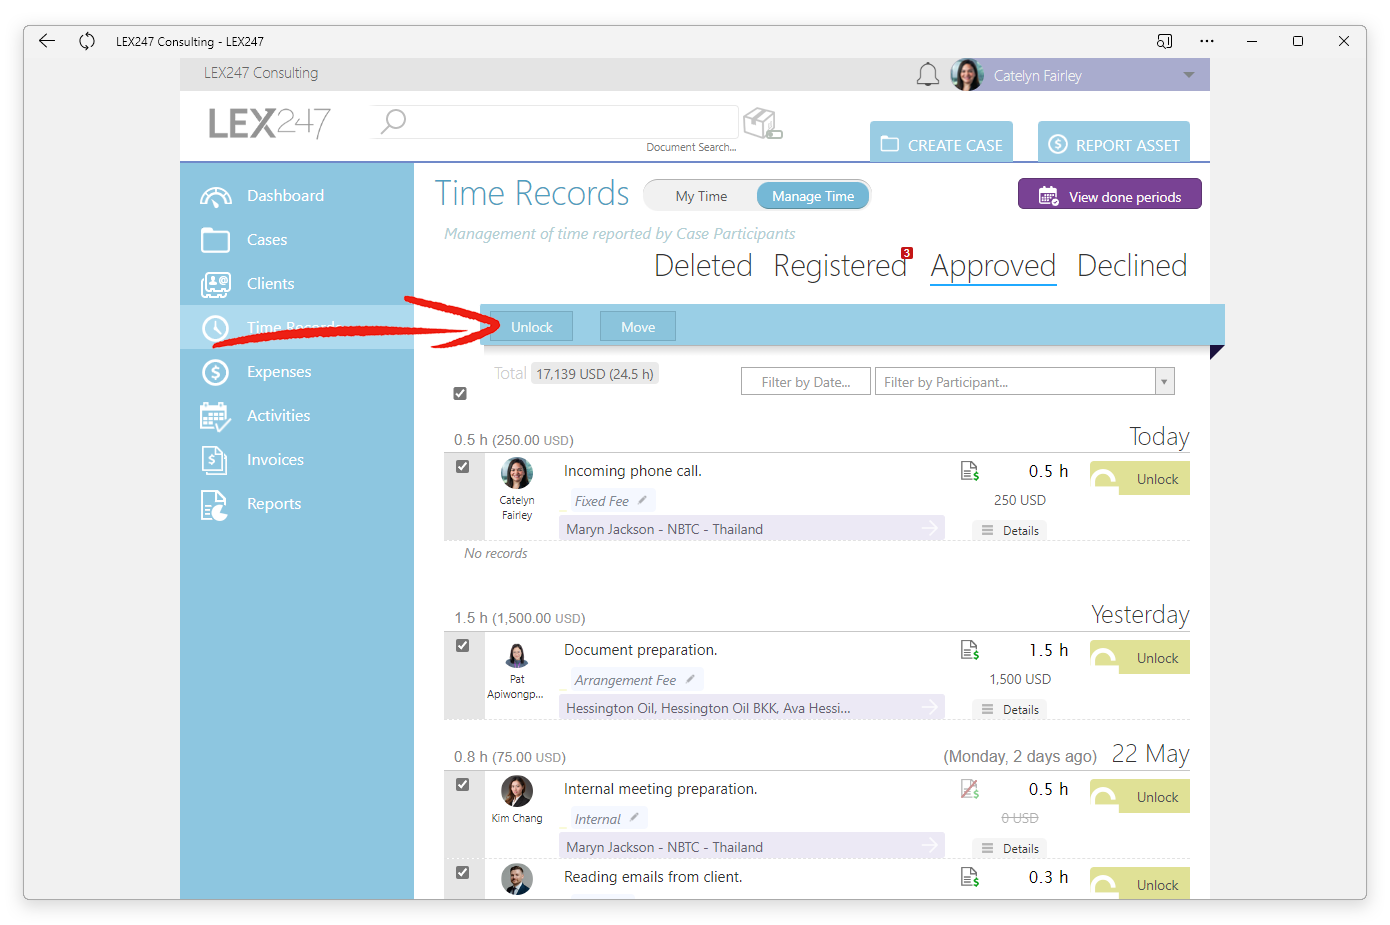Click the Activities calendar icon
Image resolution: width=1390 pixels, height=925 pixels.
pyautogui.click(x=215, y=416)
